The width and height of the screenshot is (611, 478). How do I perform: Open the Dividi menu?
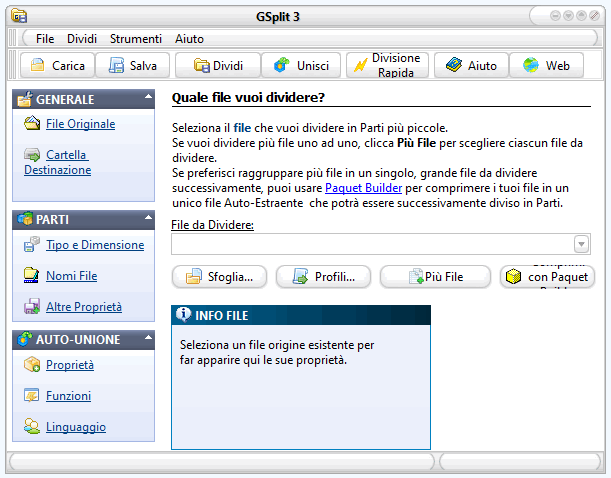point(82,39)
